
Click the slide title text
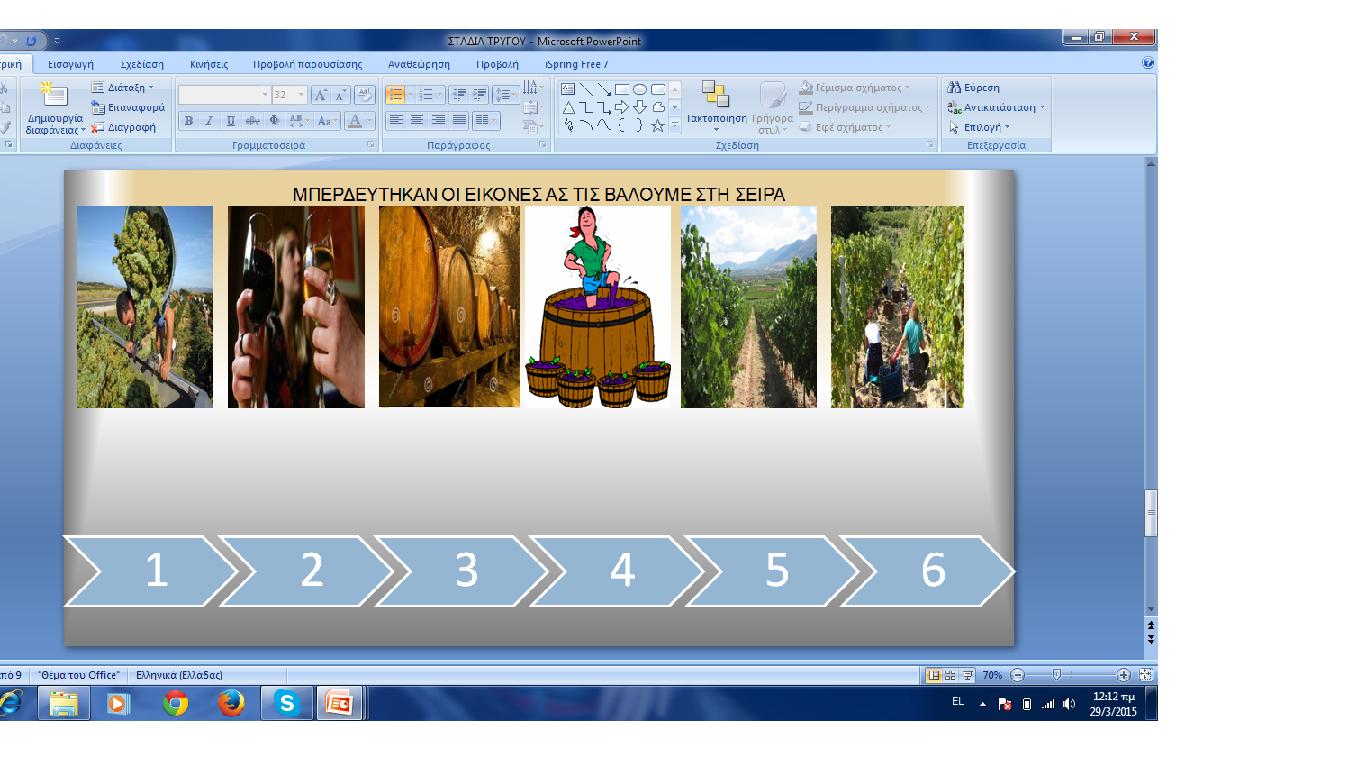pyautogui.click(x=539, y=195)
